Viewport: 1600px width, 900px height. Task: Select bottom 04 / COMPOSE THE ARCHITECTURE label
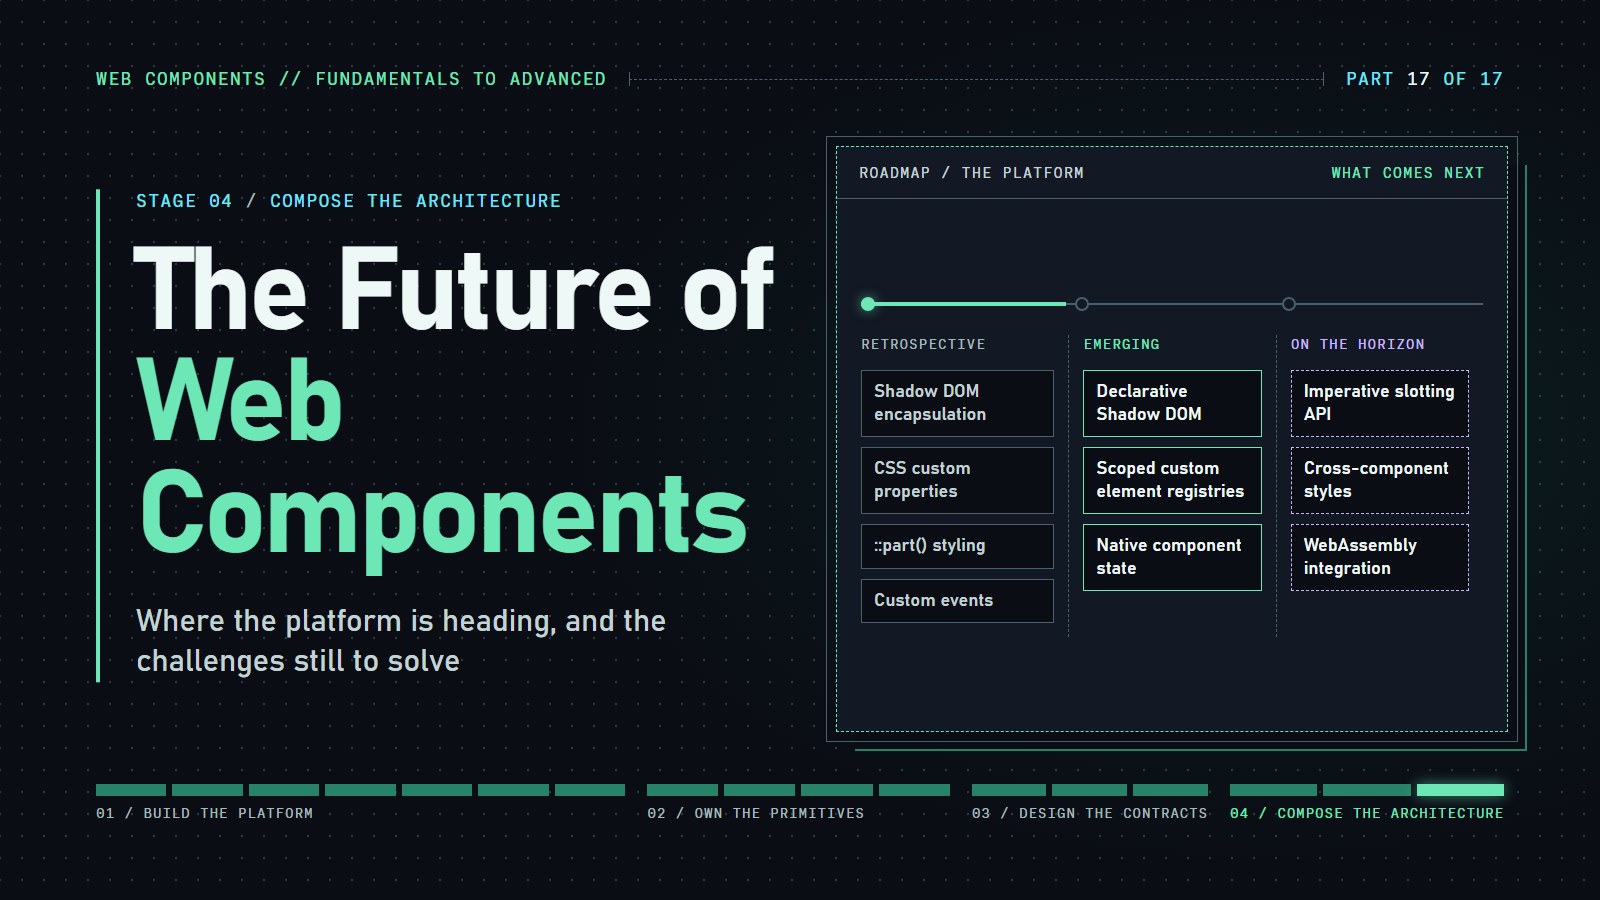1366,813
